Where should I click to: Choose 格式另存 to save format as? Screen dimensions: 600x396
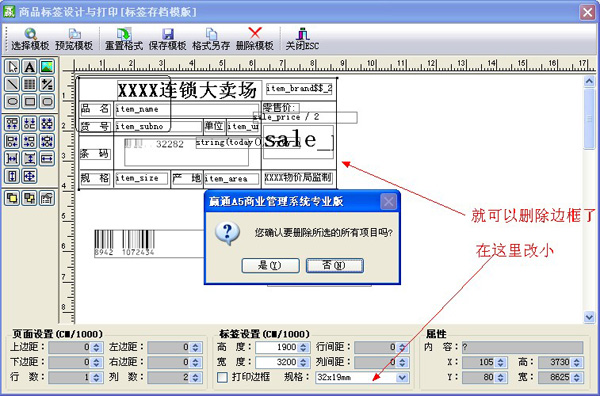[211, 39]
